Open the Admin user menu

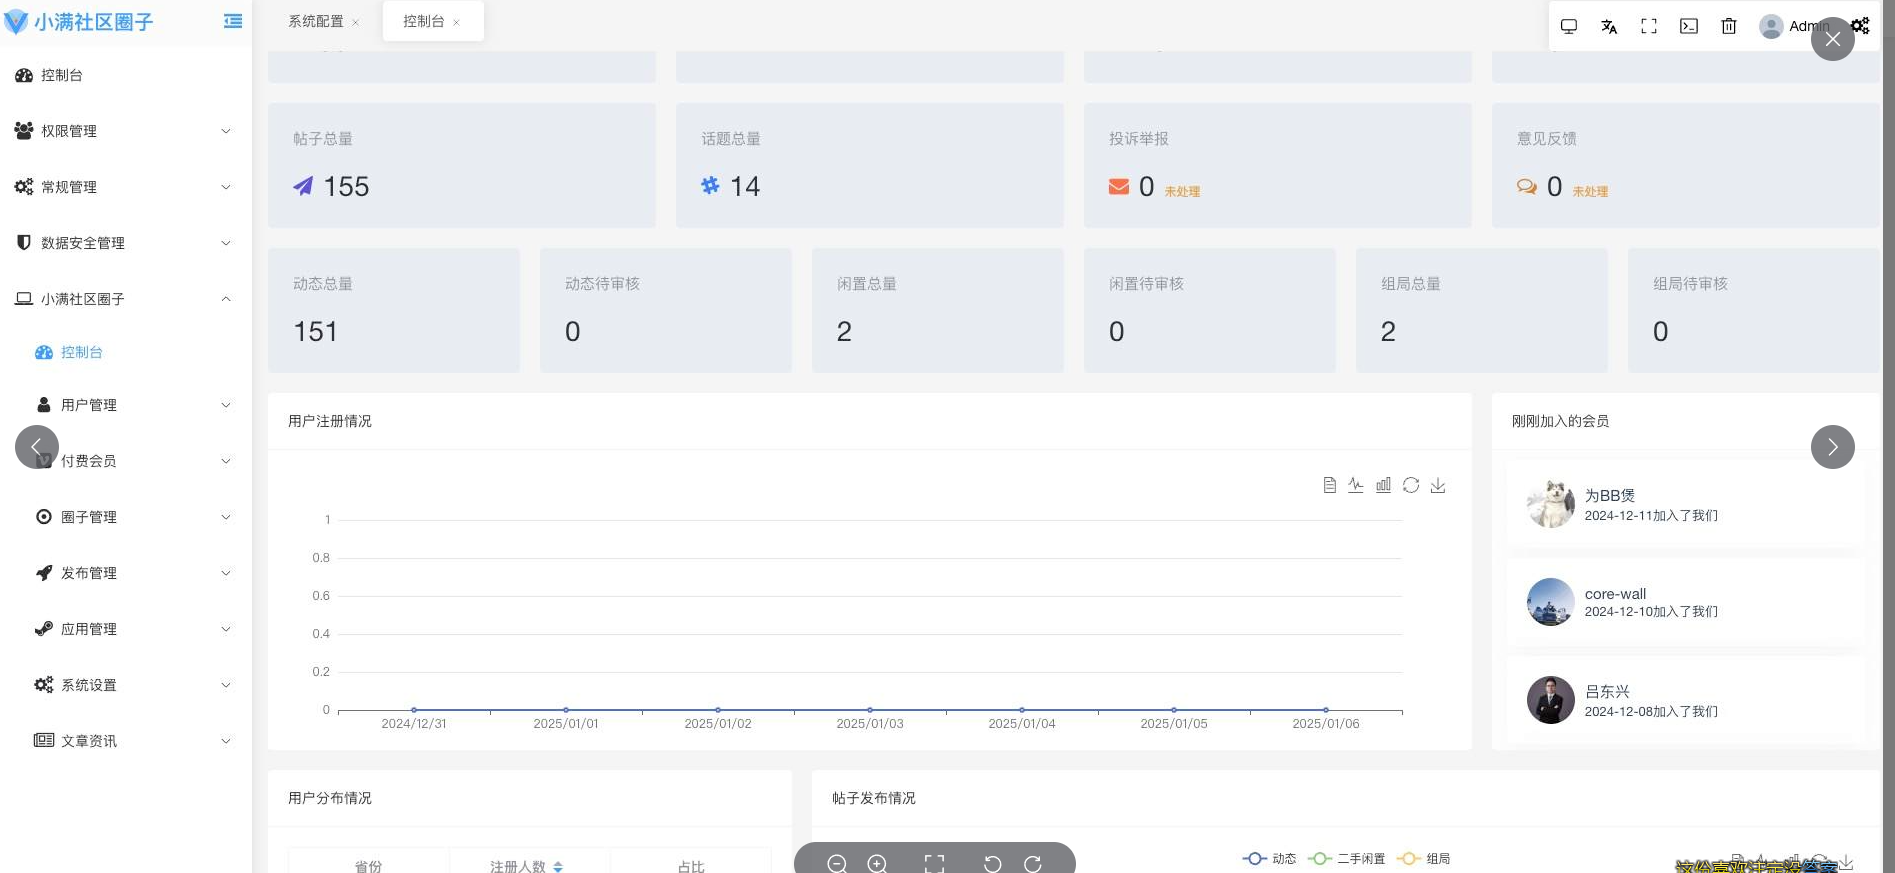click(1796, 27)
